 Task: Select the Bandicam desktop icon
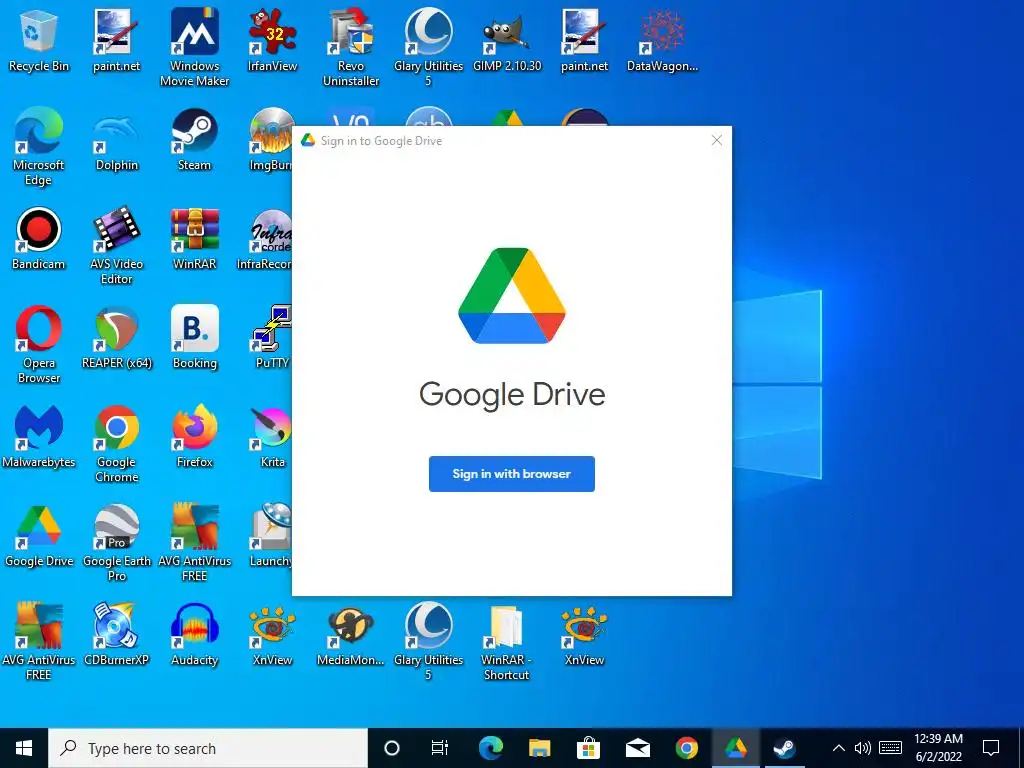point(39,239)
